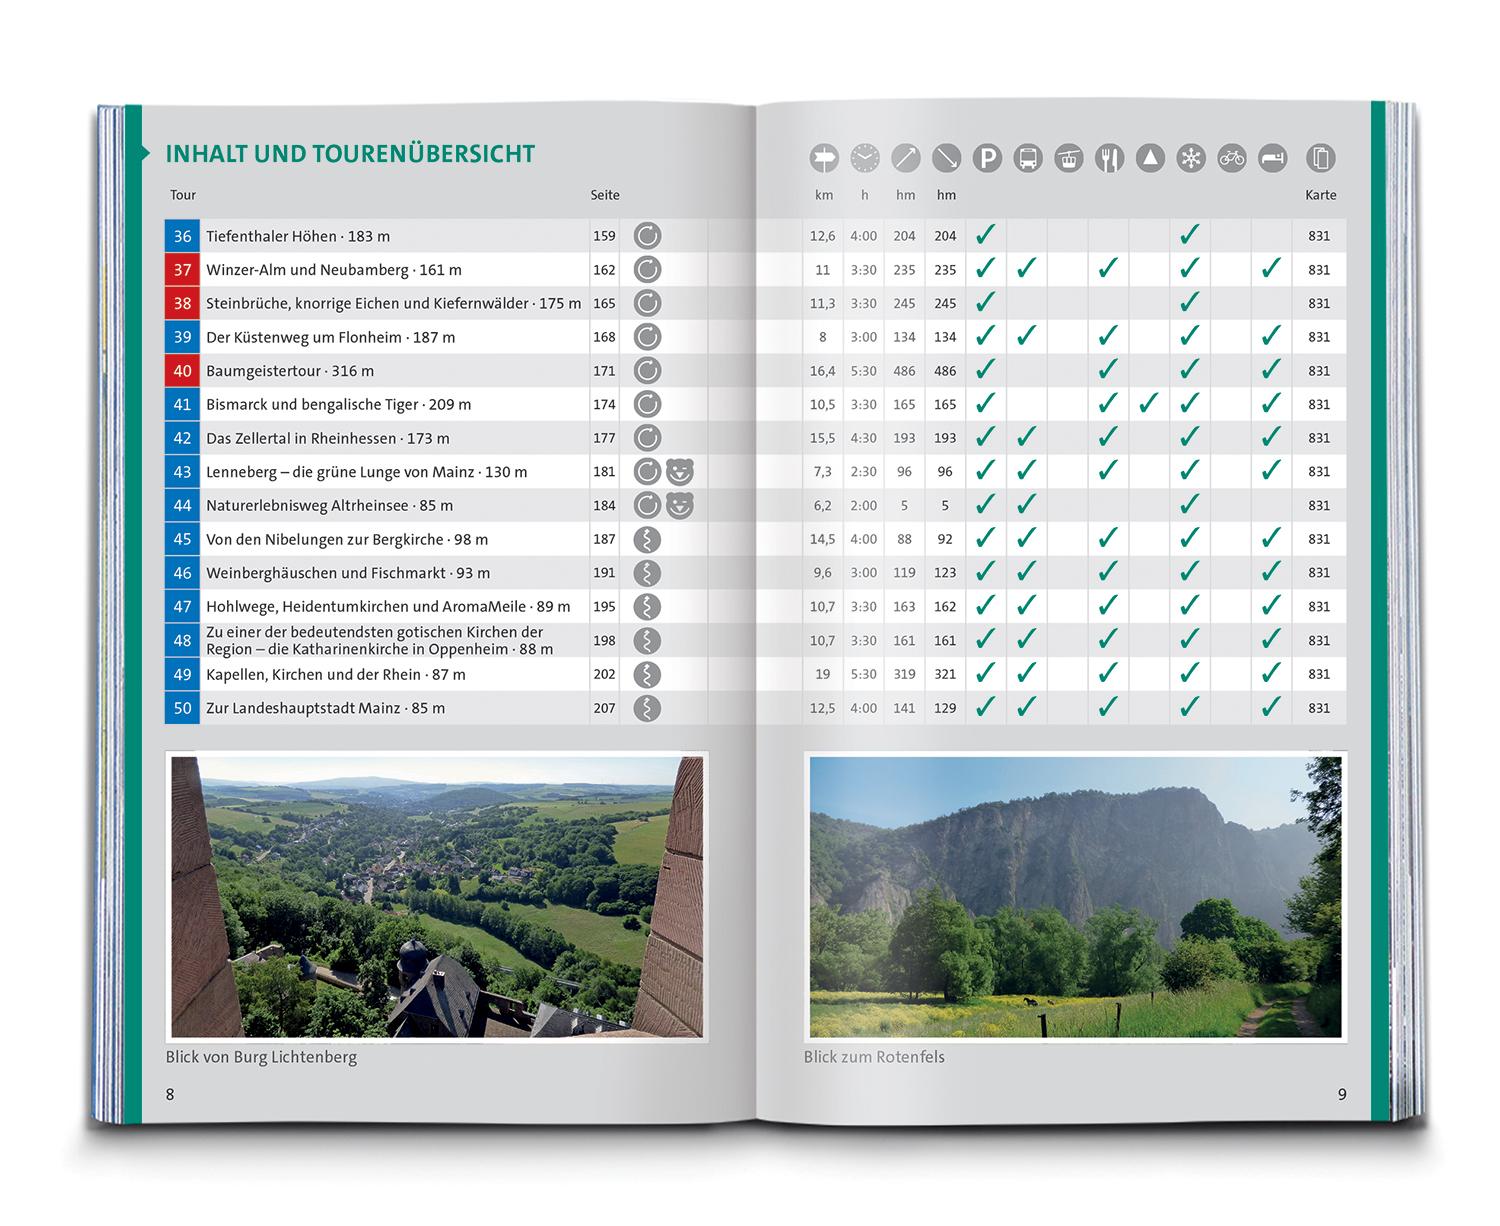Select the Karte column header

coord(1320,195)
